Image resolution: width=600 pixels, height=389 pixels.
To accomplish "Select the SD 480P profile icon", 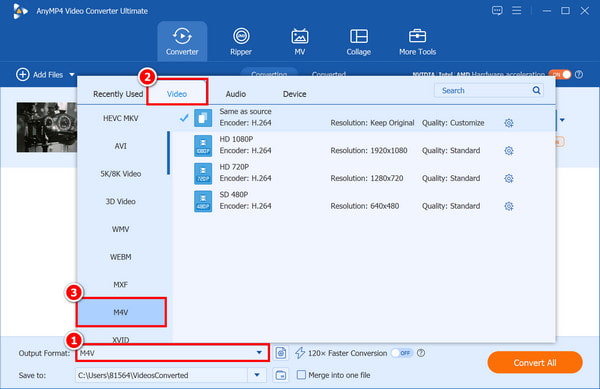I will click(203, 201).
